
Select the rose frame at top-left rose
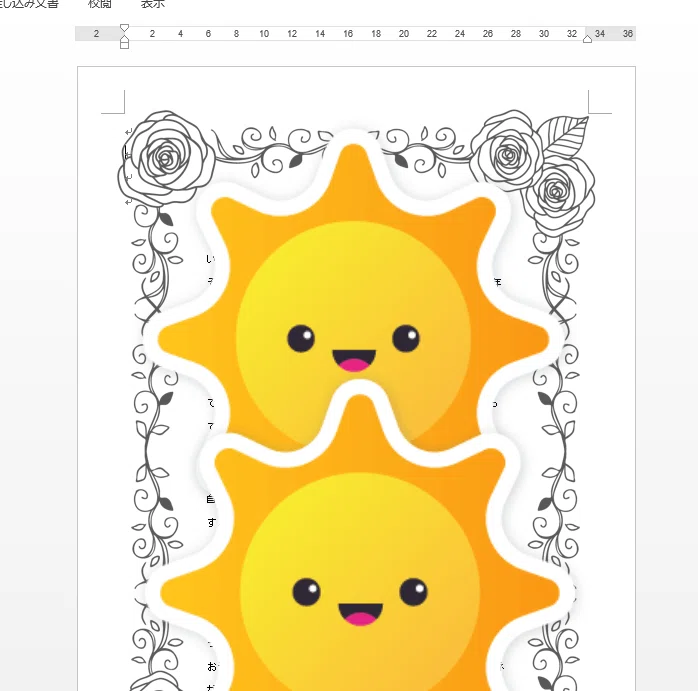[166, 158]
